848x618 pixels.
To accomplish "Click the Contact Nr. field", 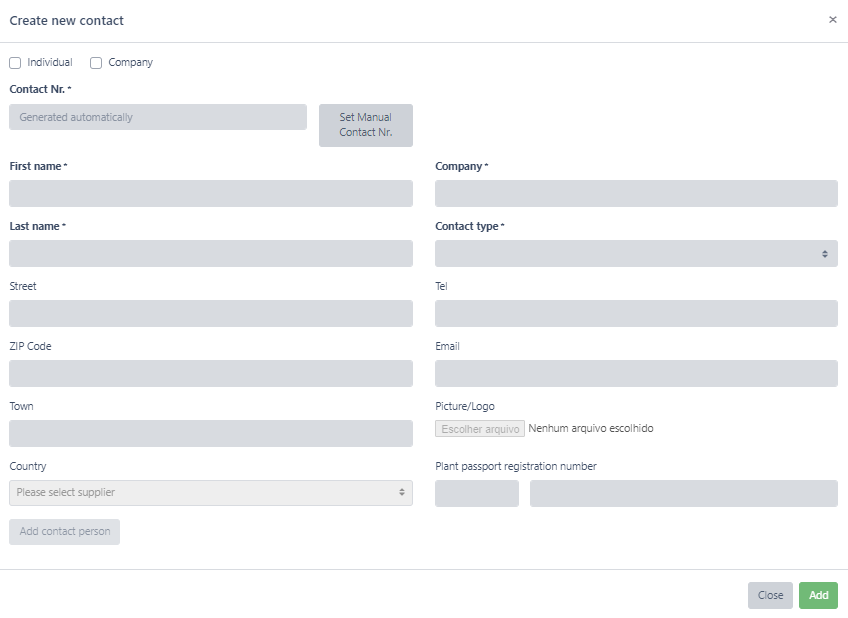I will click(158, 117).
